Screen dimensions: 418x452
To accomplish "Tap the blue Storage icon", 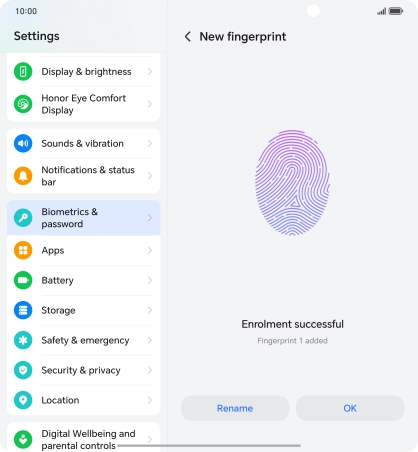I will (23, 310).
